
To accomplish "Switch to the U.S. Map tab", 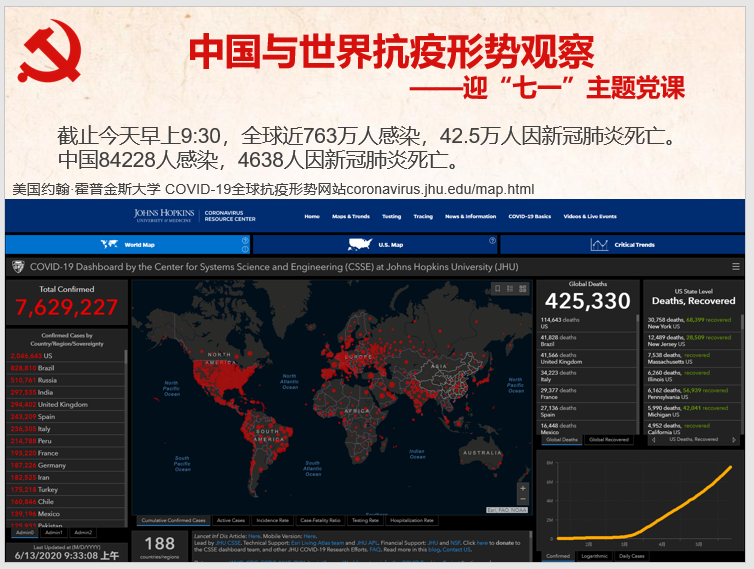I will (x=374, y=245).
